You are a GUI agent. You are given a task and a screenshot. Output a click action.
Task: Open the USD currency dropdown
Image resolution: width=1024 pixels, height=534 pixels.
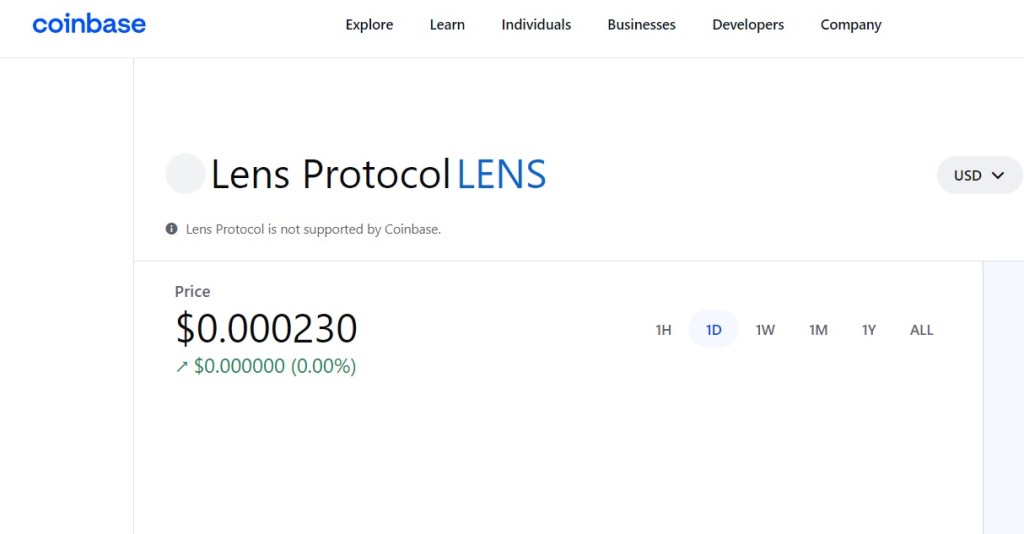979,175
